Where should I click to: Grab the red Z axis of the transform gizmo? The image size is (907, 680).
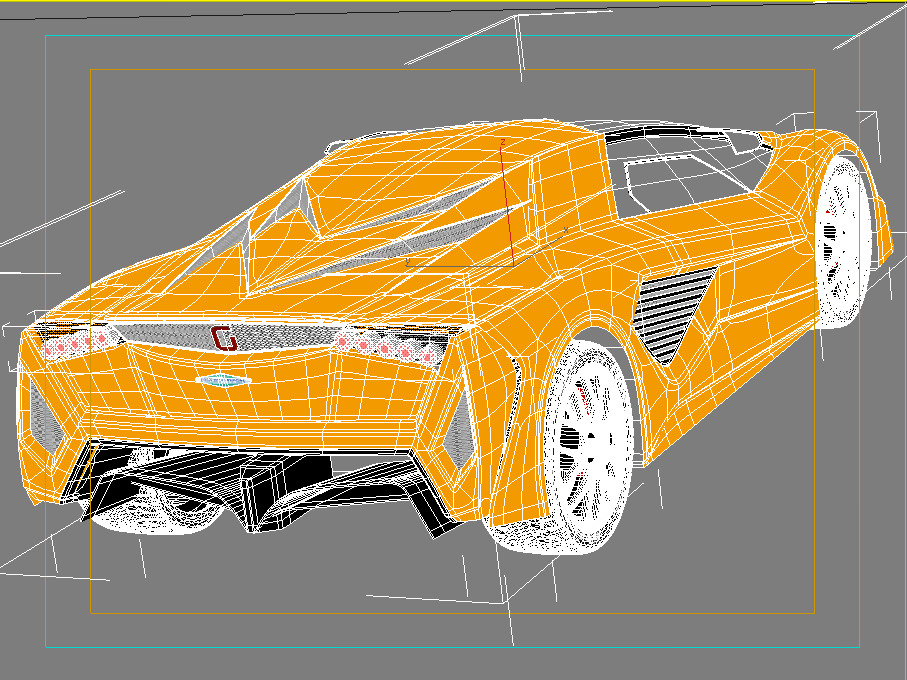tap(507, 205)
